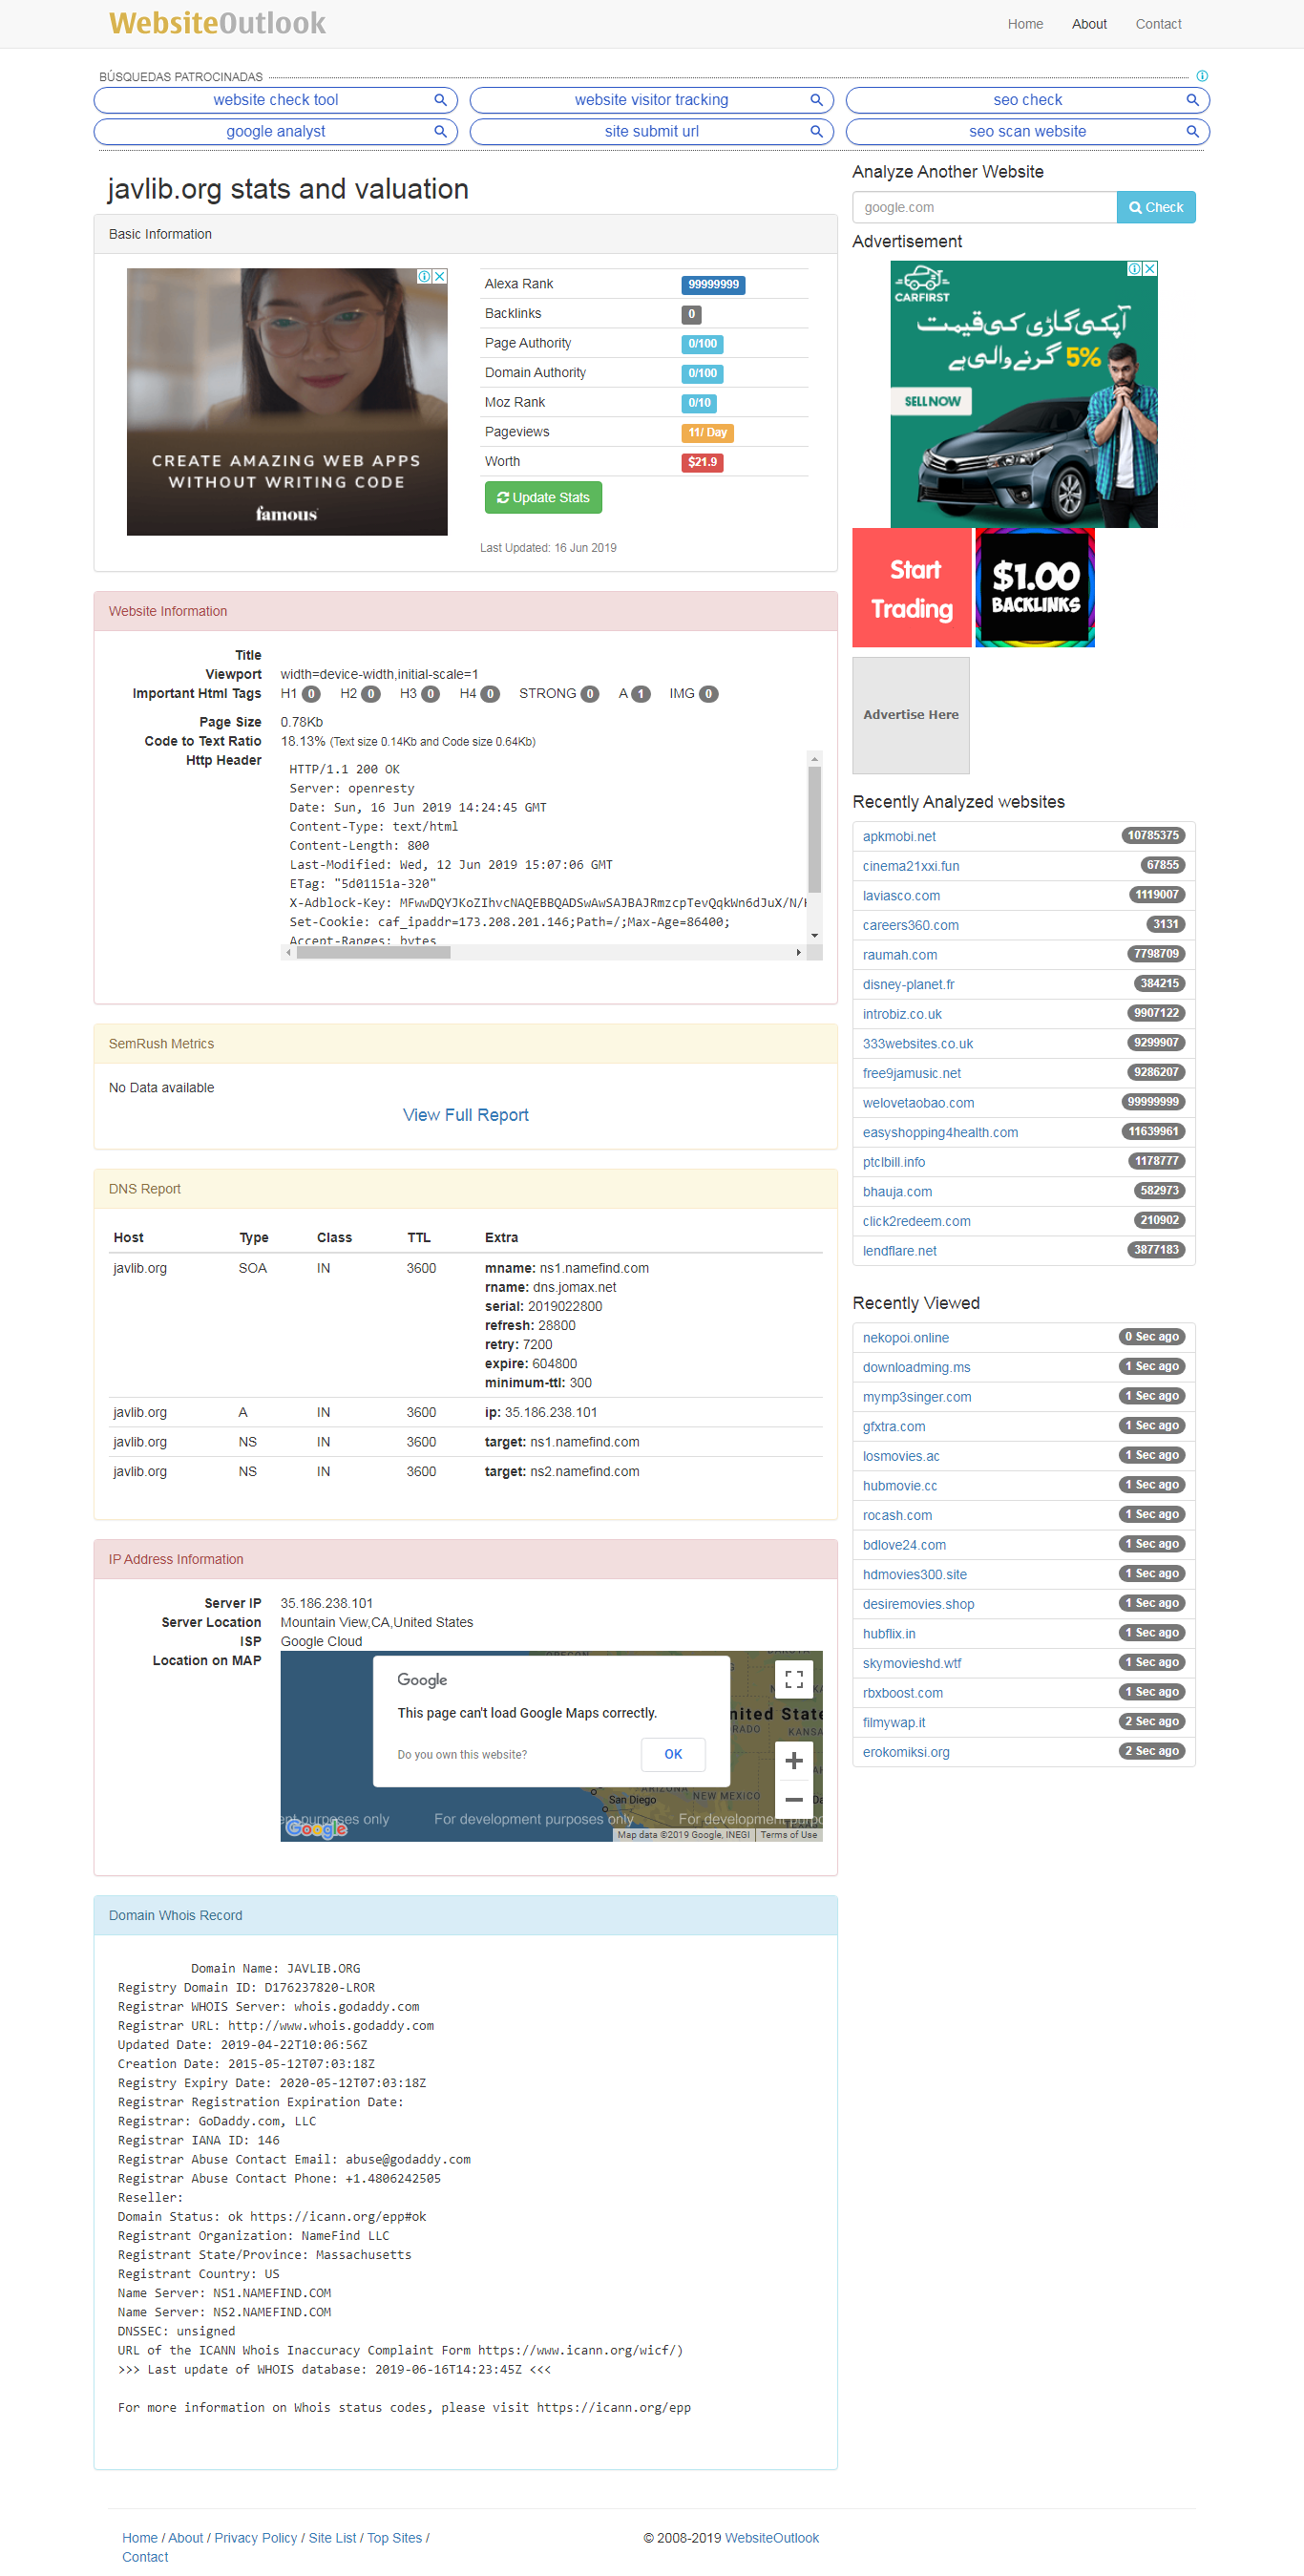Click ns1.namefind.com NS target row
This screenshot has width=1304, height=2576.
[x=467, y=1441]
